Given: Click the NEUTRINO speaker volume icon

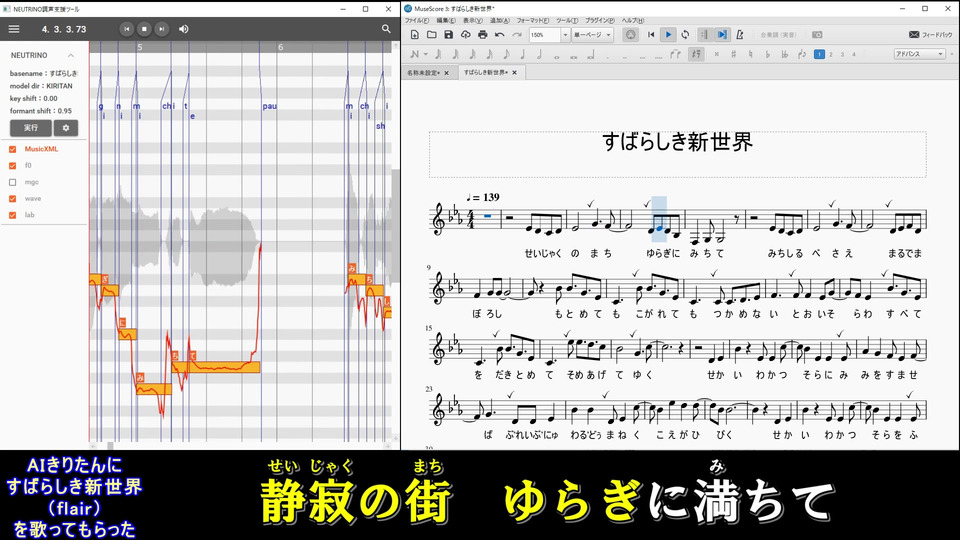Looking at the screenshot, I should [183, 29].
